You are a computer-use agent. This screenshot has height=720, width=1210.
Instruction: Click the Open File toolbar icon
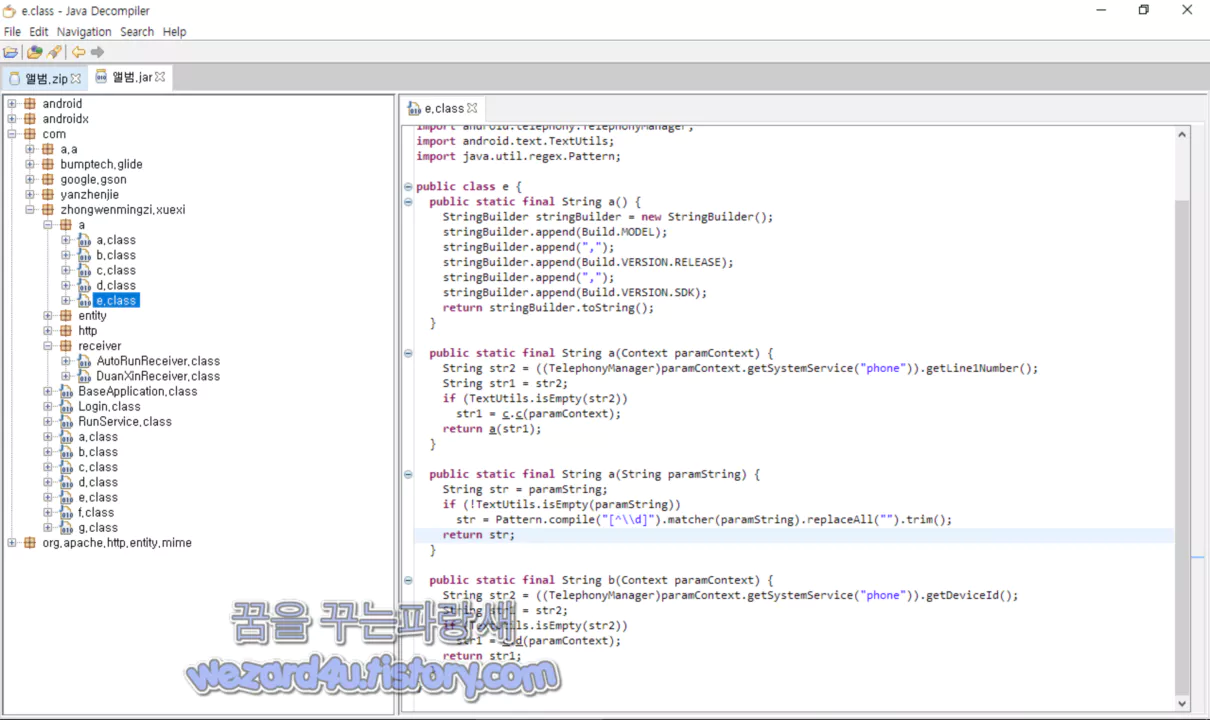pos(11,52)
